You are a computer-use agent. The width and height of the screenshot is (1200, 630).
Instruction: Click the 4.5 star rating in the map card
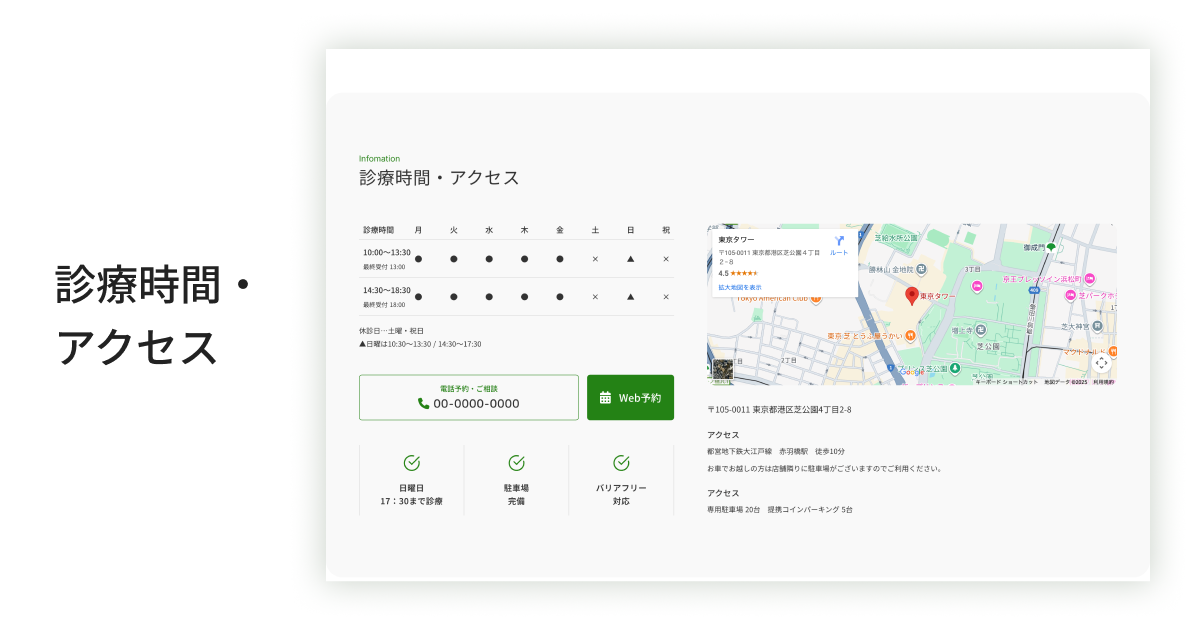tap(740, 273)
